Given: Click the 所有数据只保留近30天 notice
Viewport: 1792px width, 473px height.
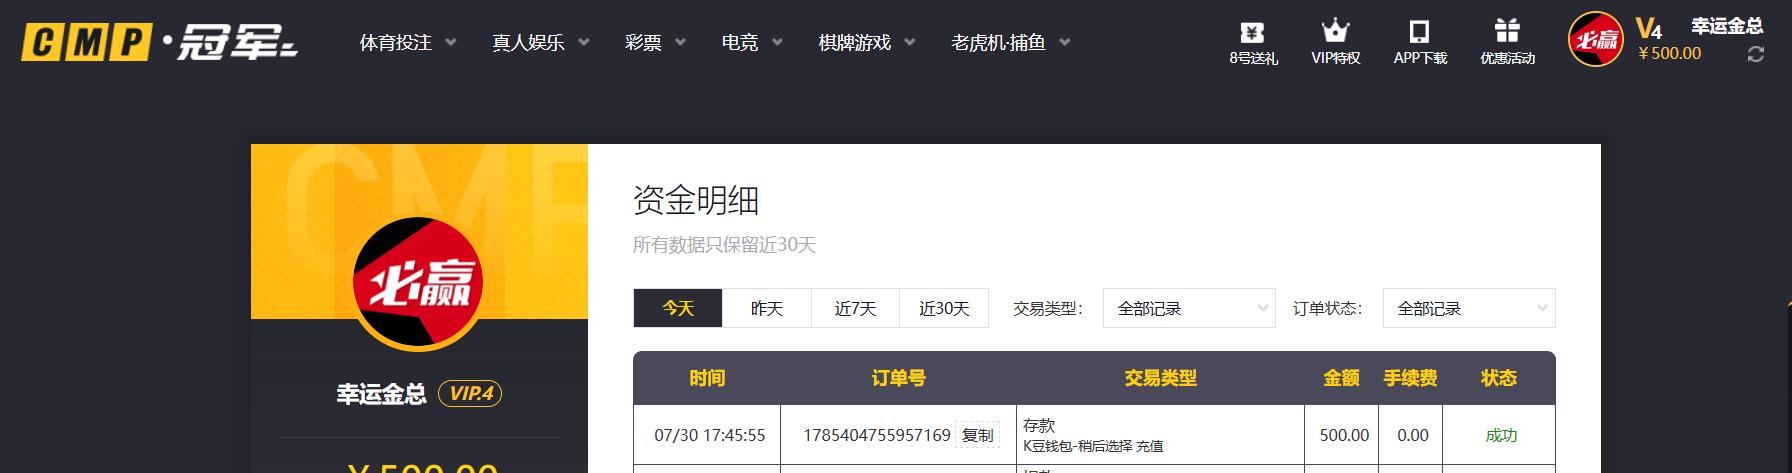Looking at the screenshot, I should [x=724, y=245].
